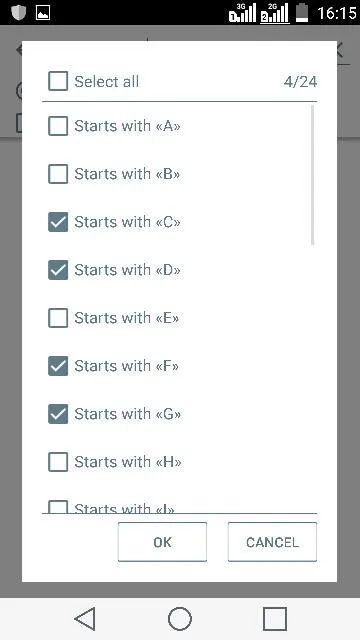
Task: Tap the 3G signal strength icon
Action: [242, 13]
